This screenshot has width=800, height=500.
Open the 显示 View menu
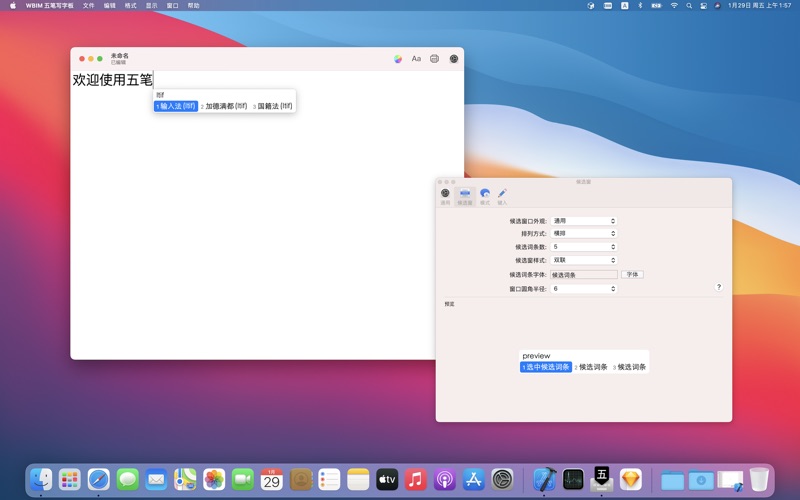coord(152,6)
